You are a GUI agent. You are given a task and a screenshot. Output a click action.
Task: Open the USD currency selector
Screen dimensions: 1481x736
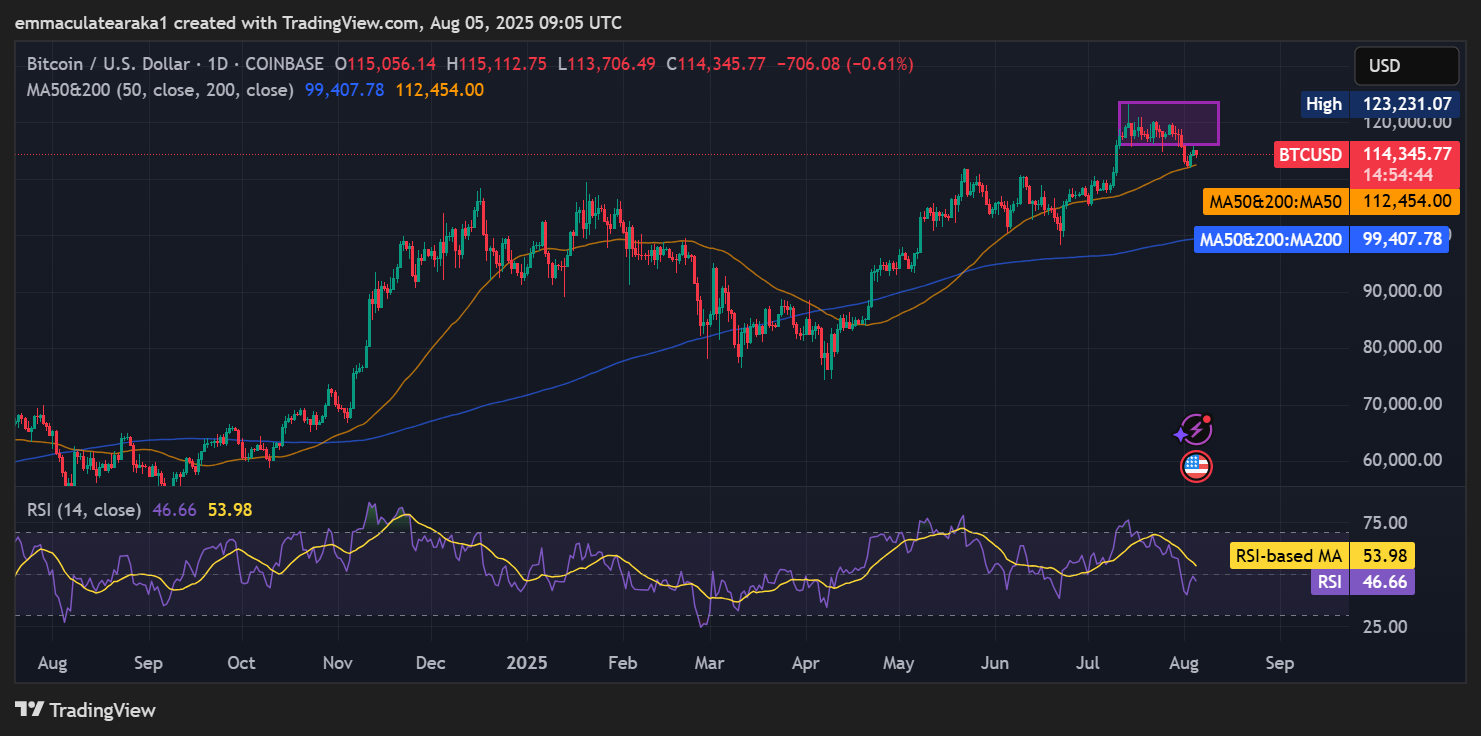click(x=1406, y=66)
